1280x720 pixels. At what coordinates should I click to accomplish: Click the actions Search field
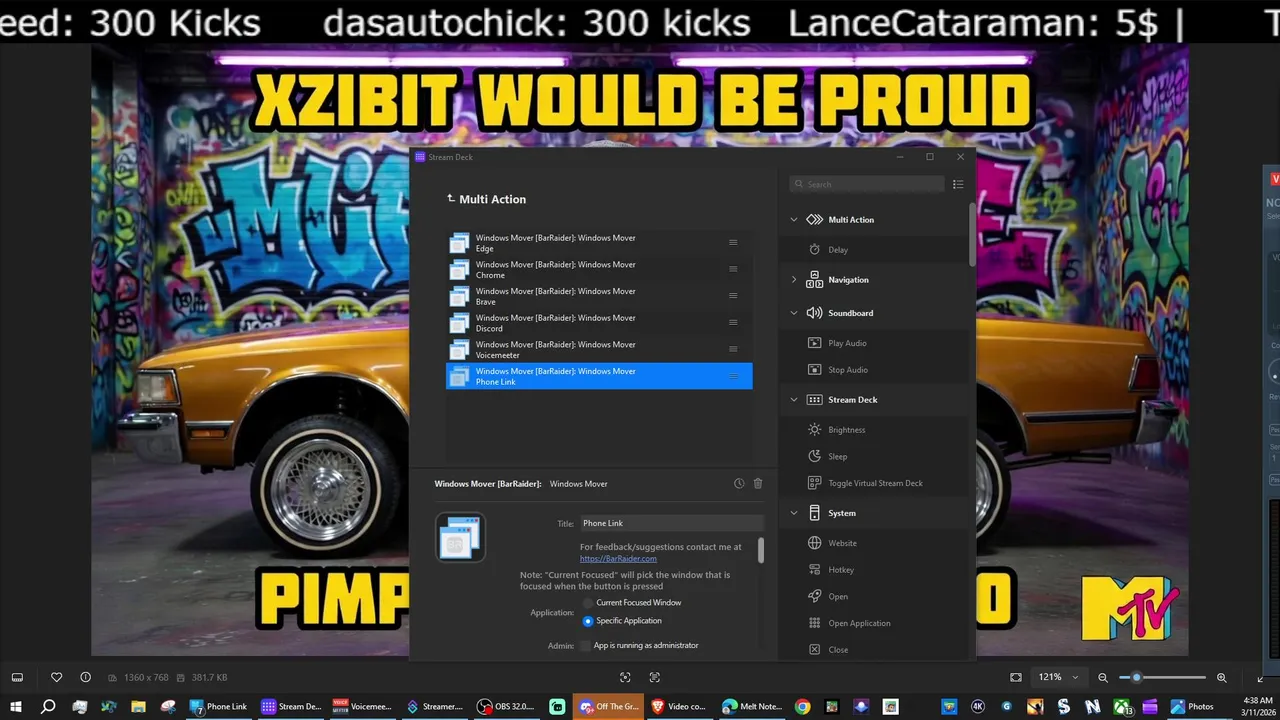coord(867,184)
